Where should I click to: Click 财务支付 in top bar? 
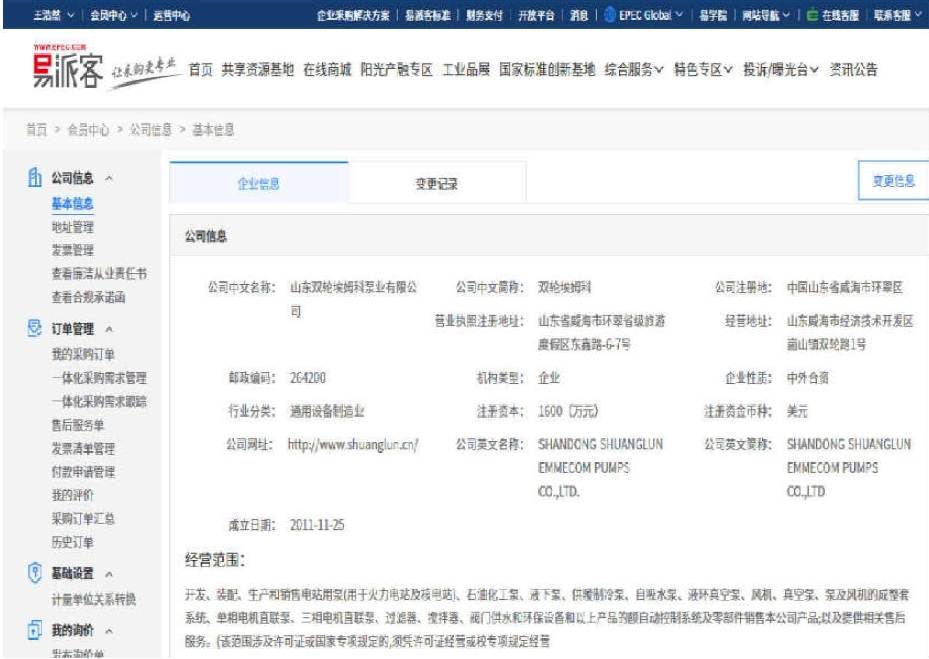tap(484, 15)
